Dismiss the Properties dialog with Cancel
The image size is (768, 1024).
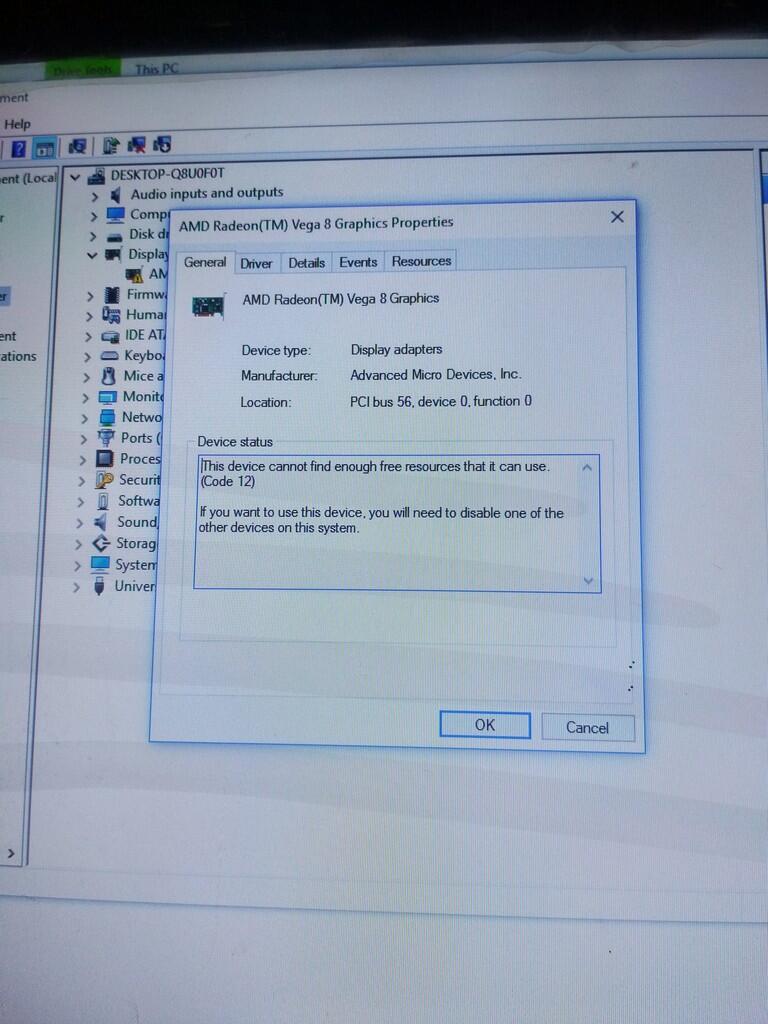587,728
